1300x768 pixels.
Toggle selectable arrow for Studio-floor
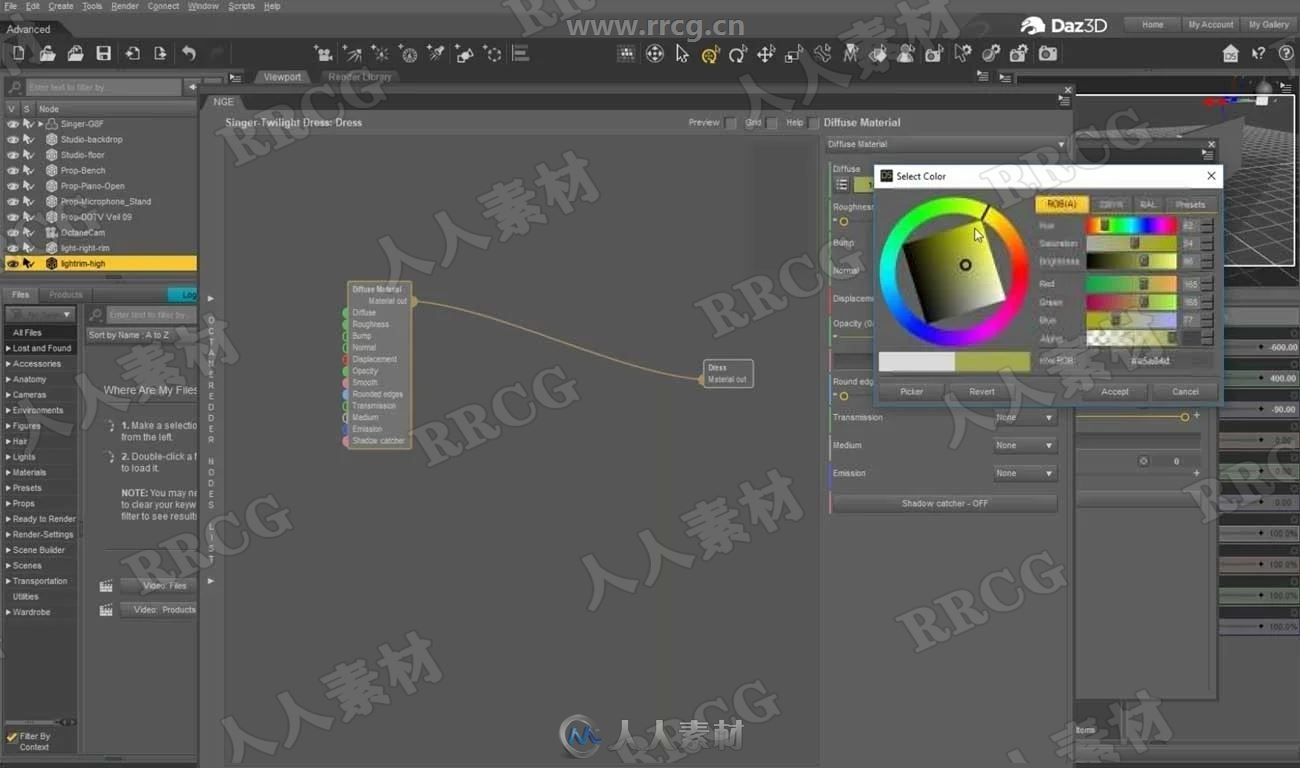click(28, 155)
